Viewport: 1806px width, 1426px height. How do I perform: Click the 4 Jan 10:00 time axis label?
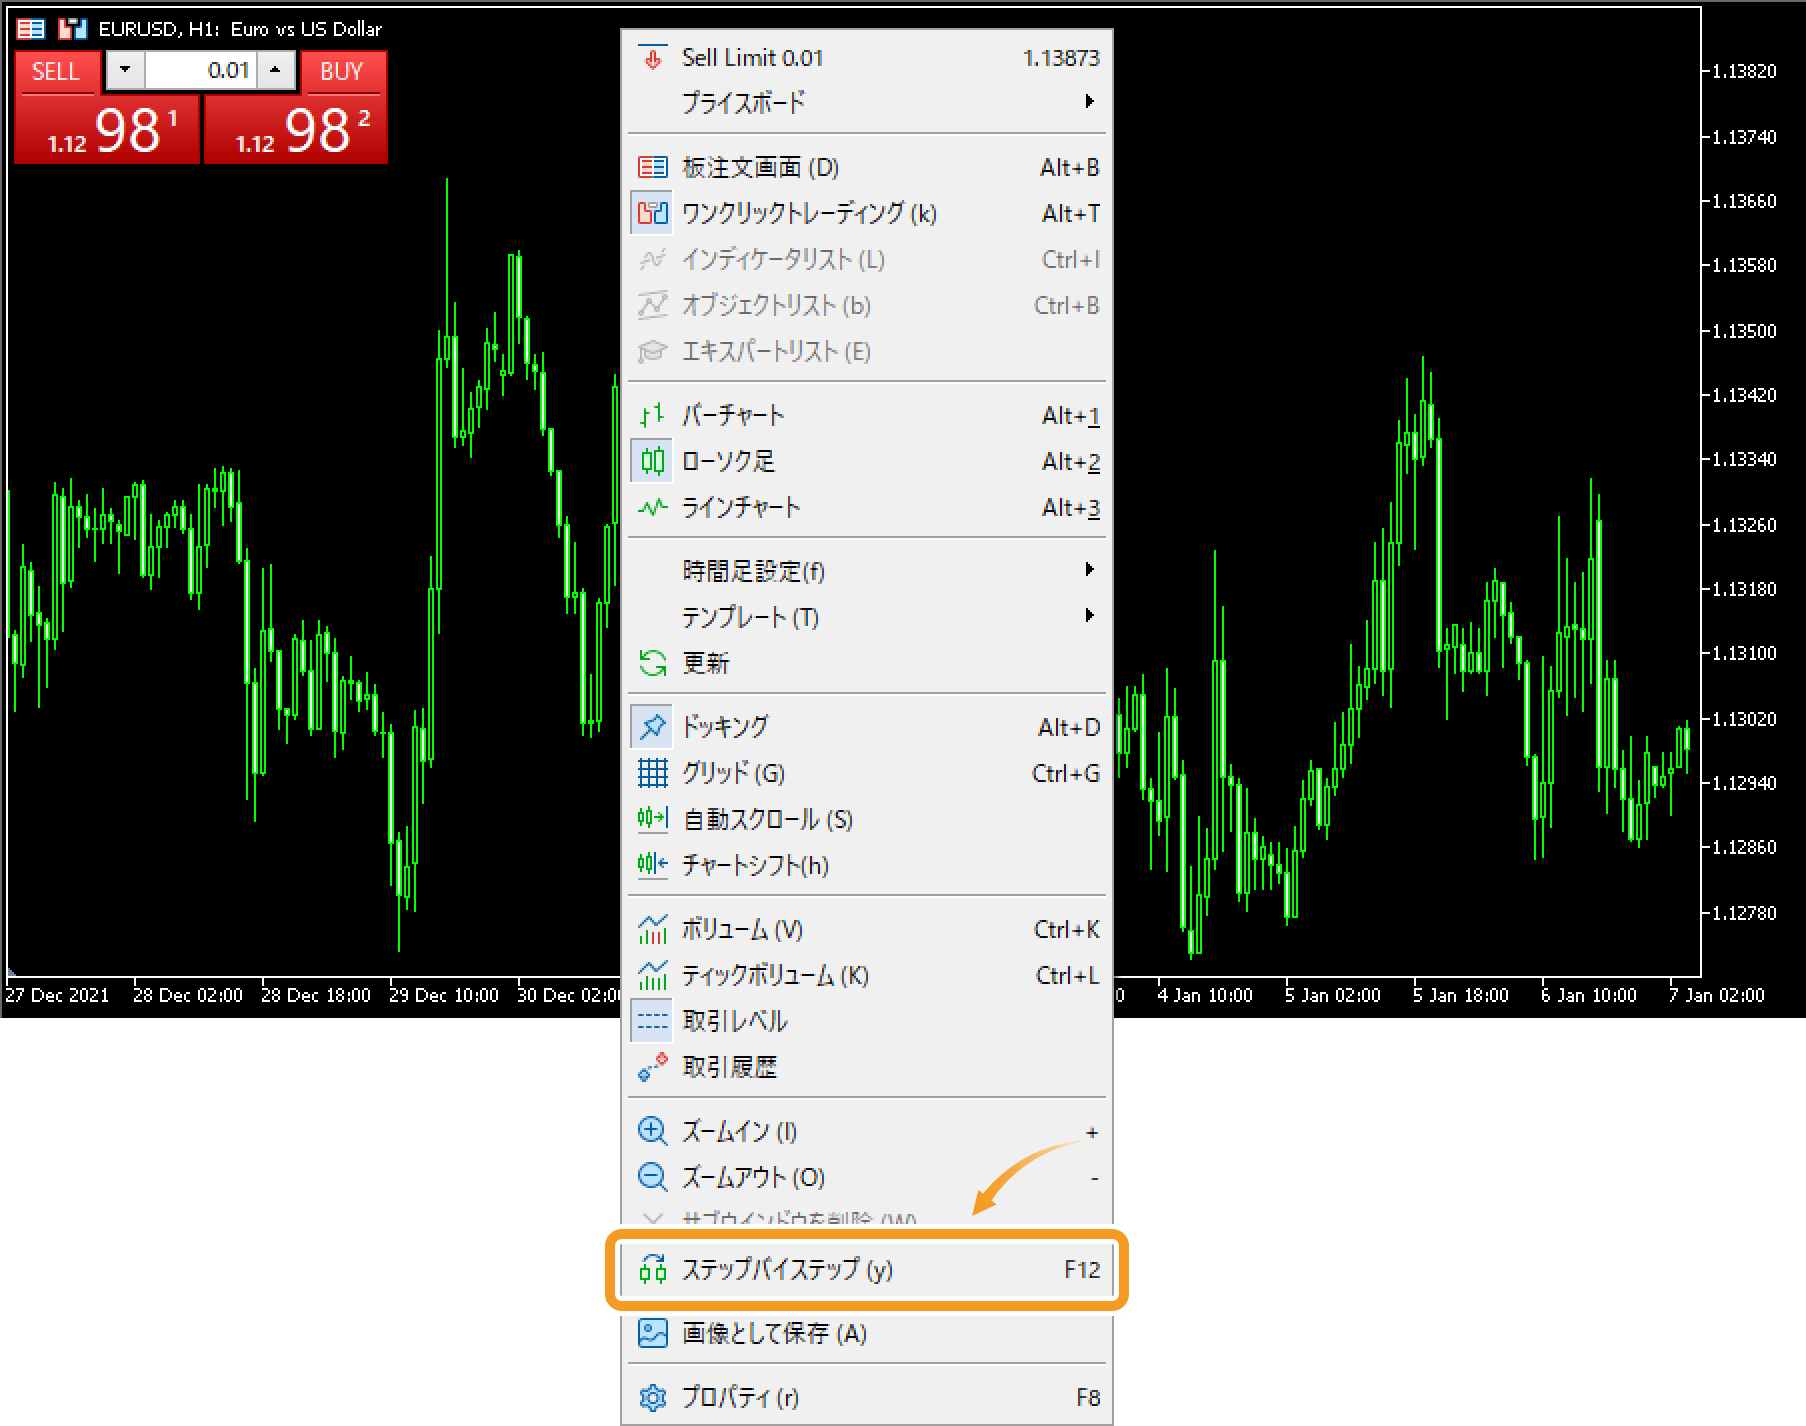(x=1205, y=995)
